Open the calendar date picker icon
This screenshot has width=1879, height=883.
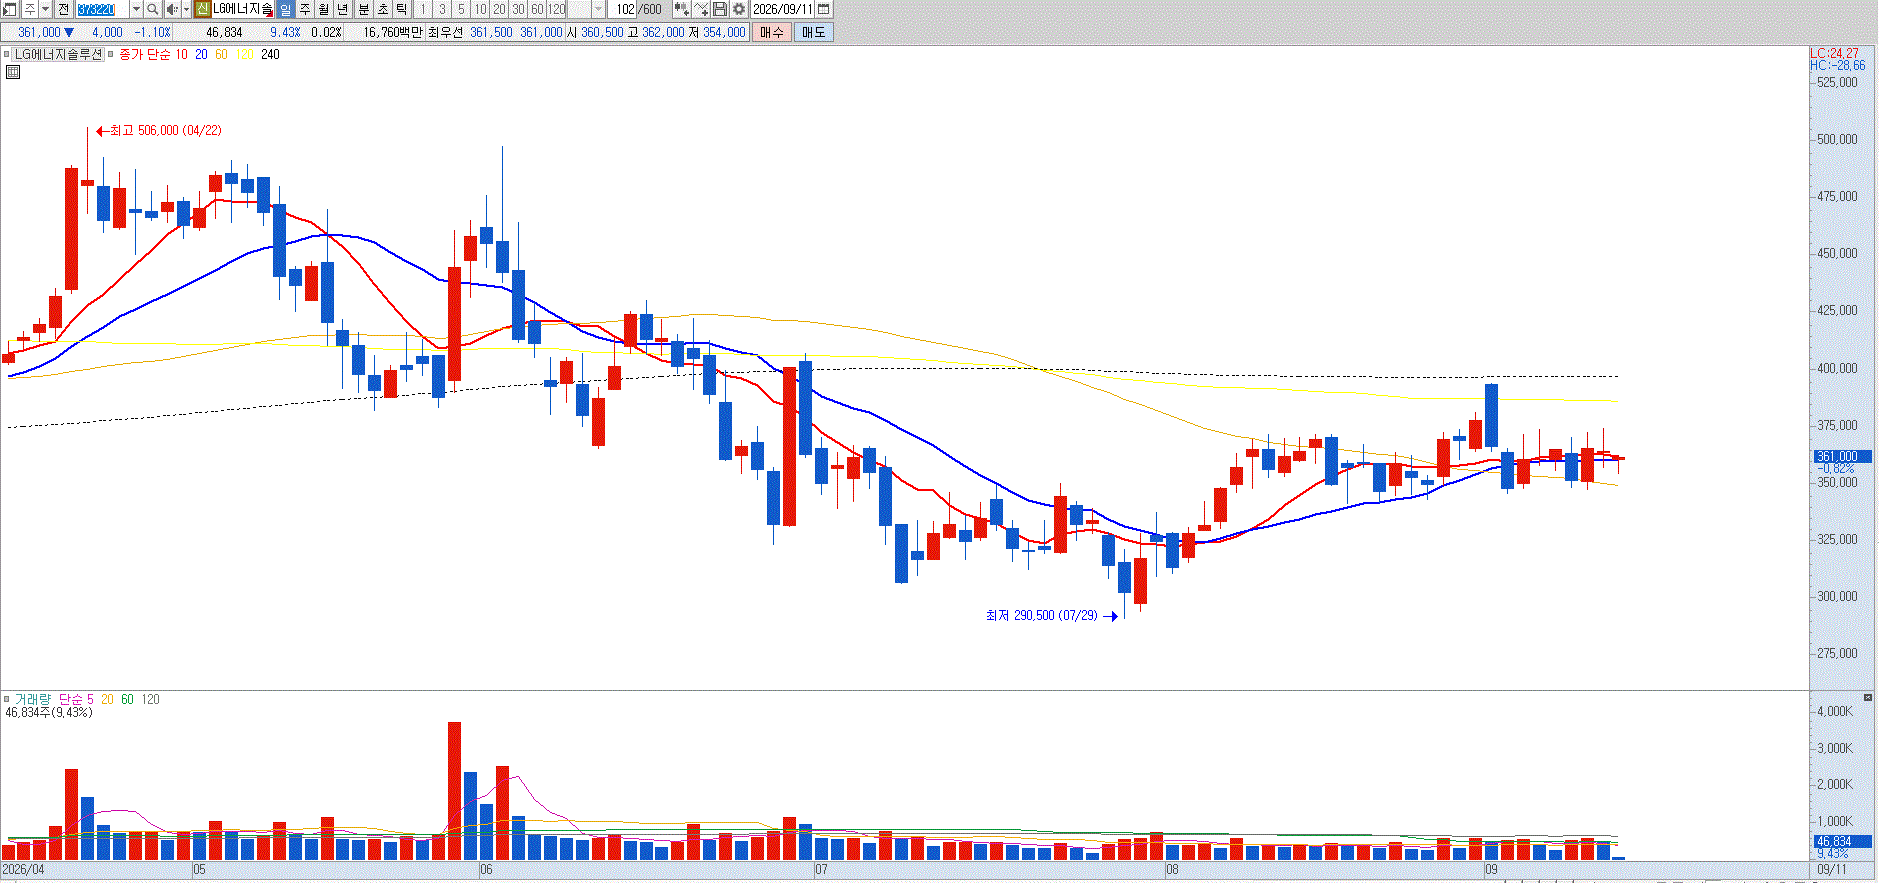point(823,9)
